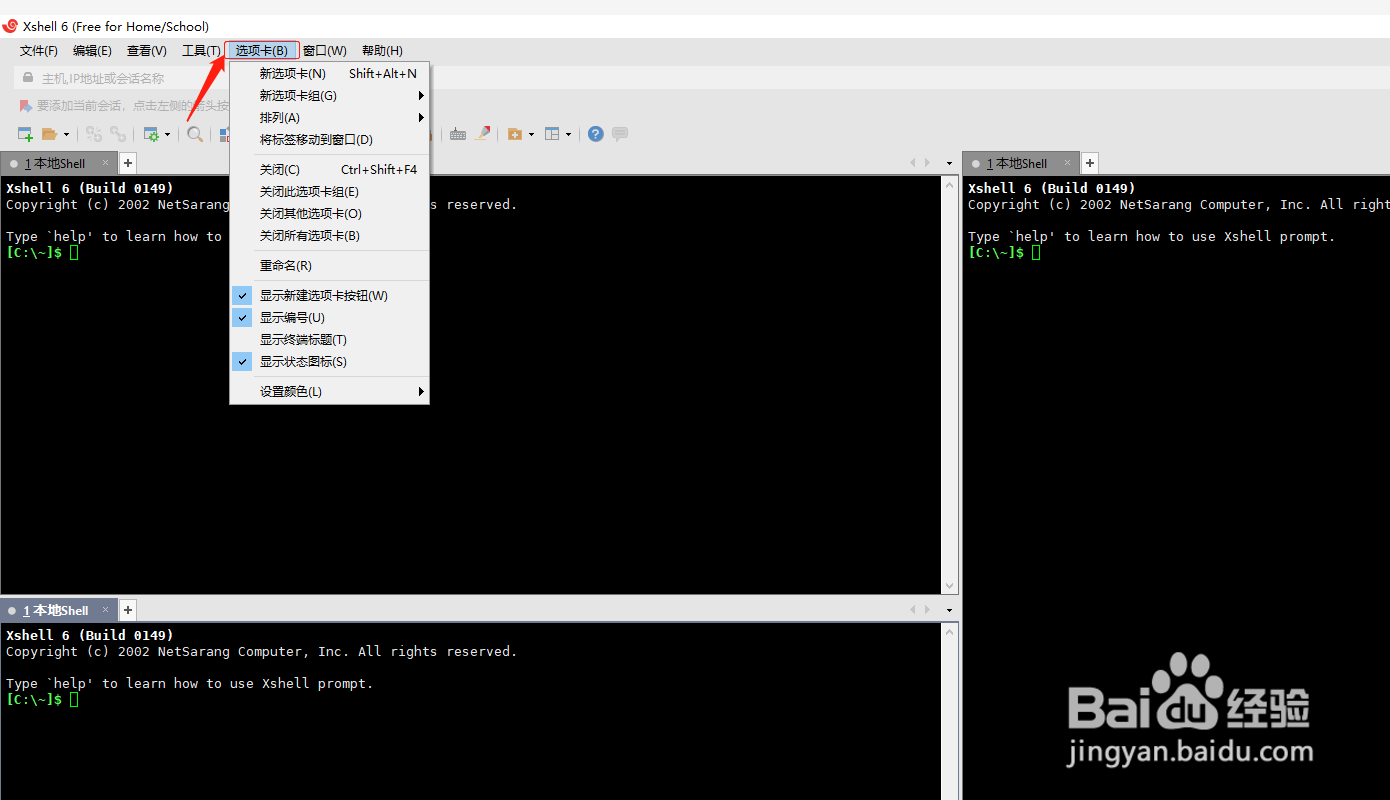1390x800 pixels.
Task: Expand the 新选项卡组(G) submenu
Action: click(x=330, y=96)
